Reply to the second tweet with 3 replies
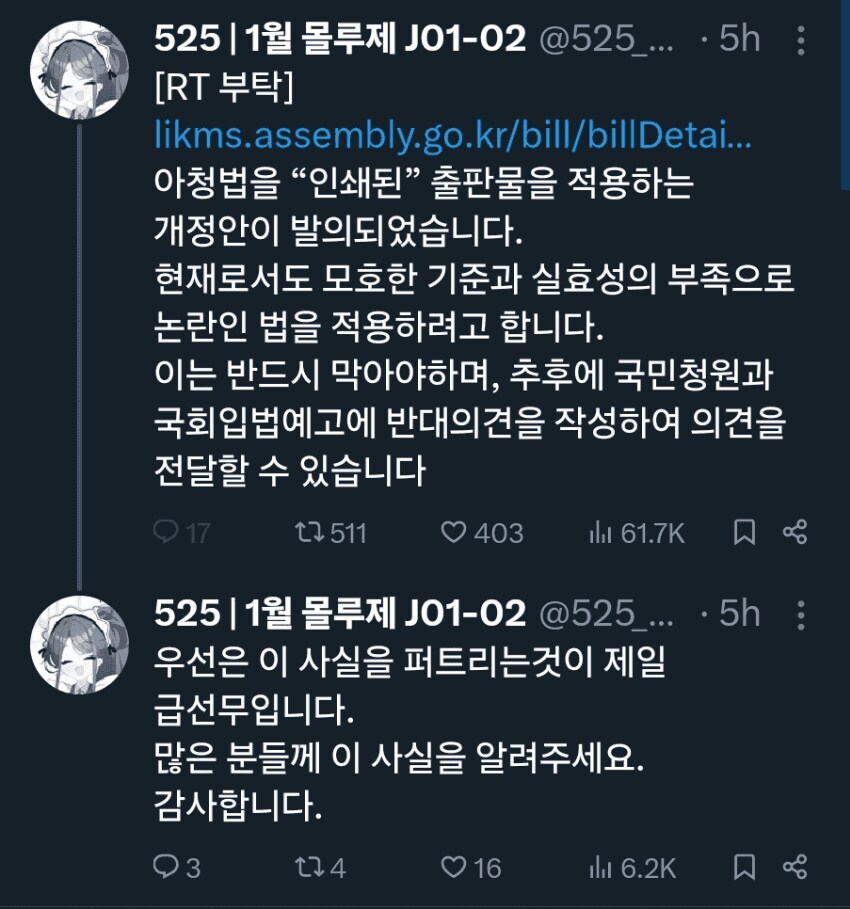The width and height of the screenshot is (850, 909). click(176, 867)
